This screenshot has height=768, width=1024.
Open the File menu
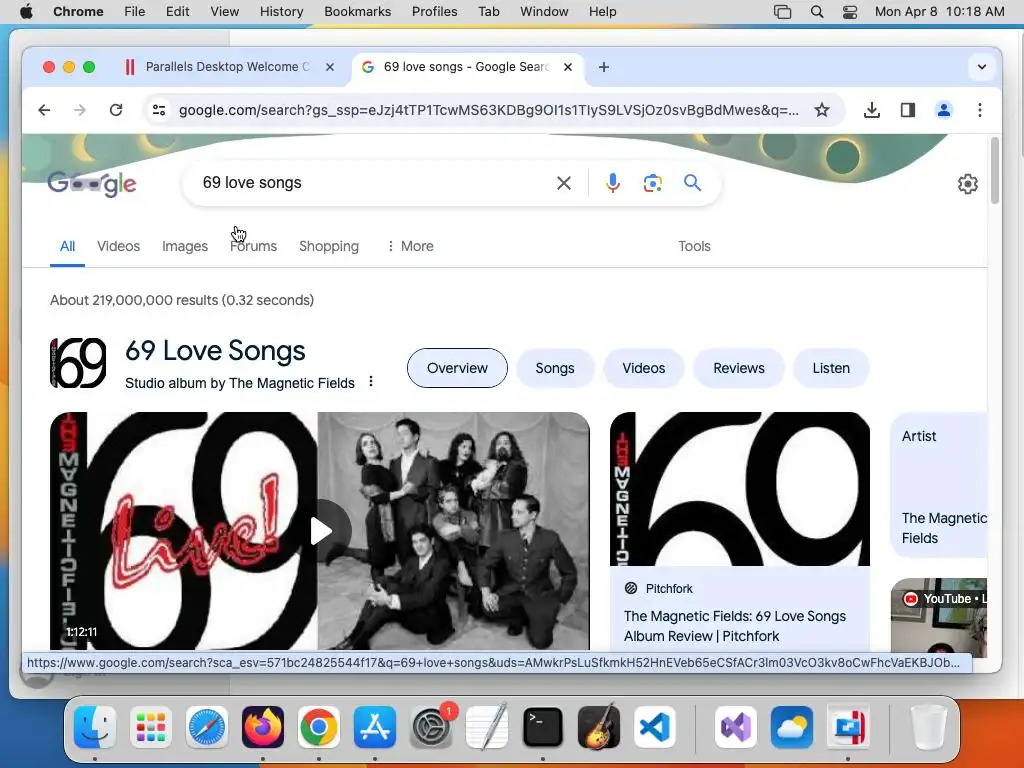click(135, 12)
